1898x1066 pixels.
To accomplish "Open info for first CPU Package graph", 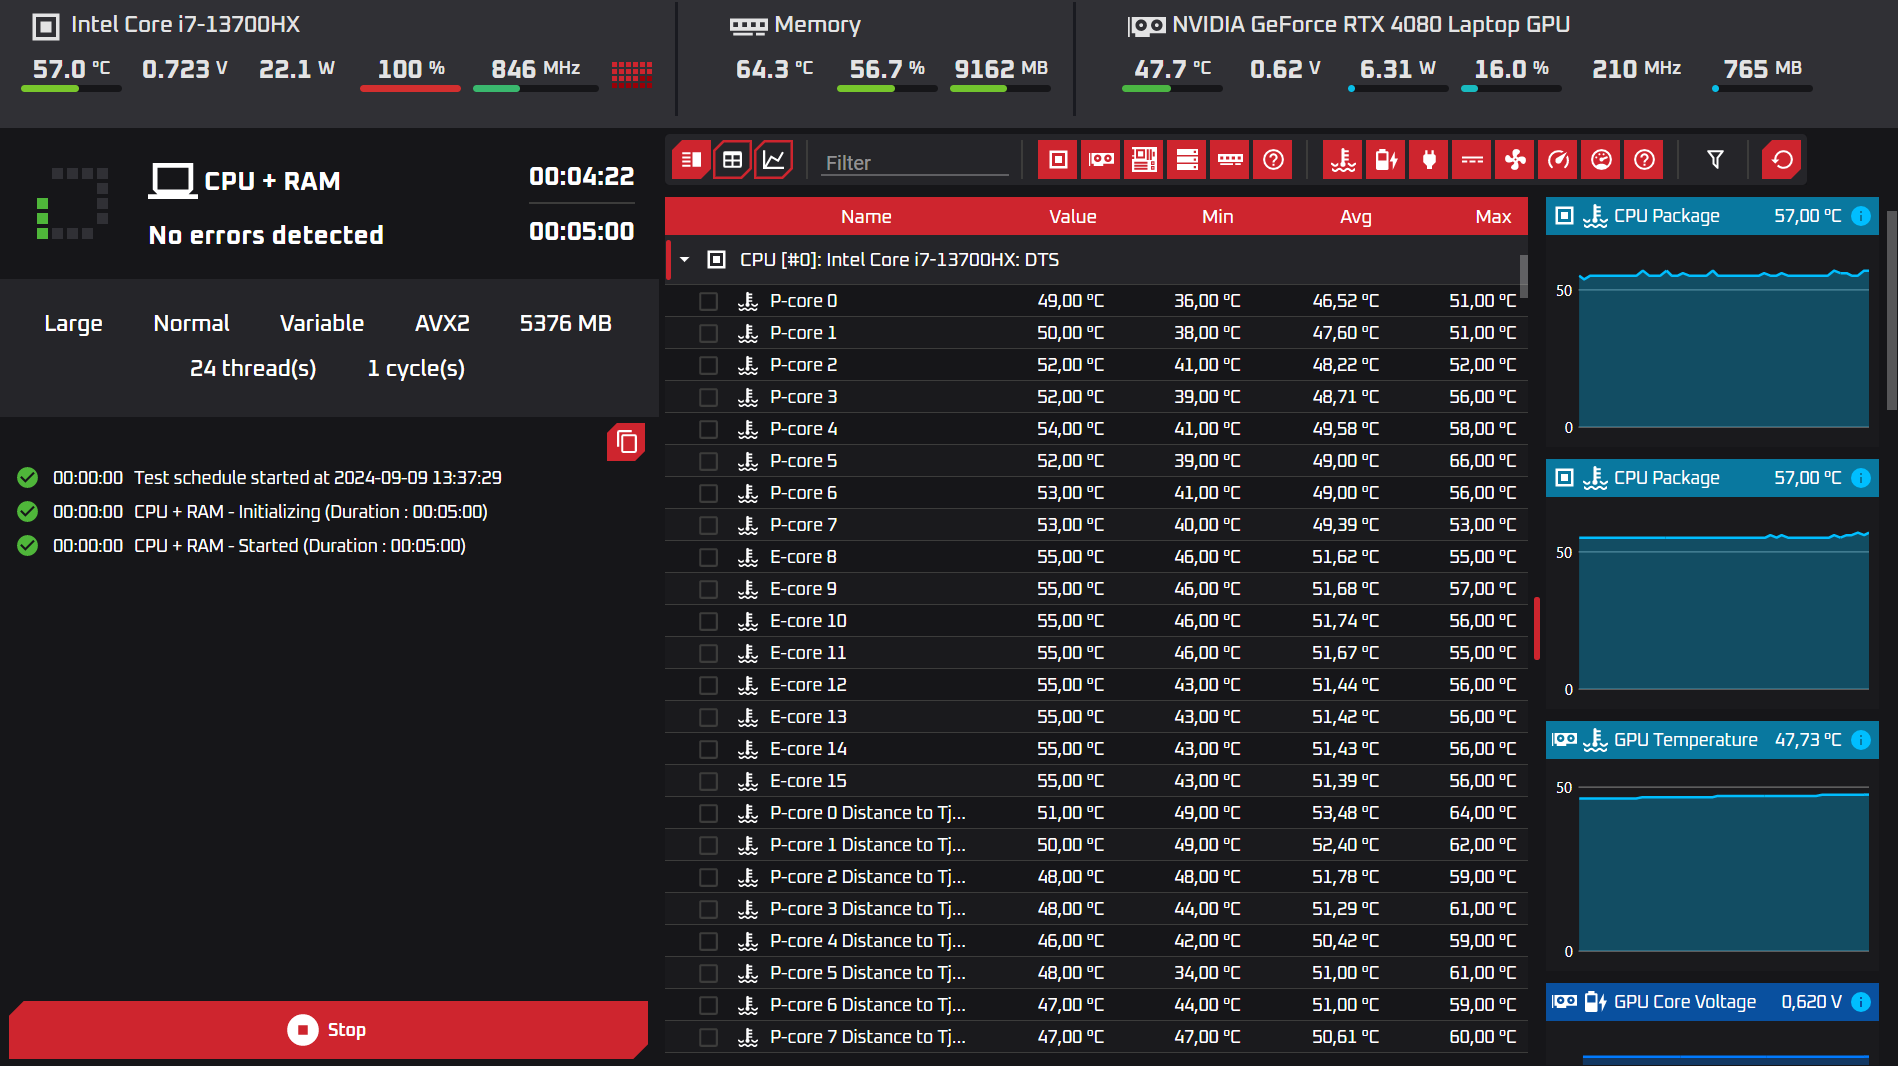I will tap(1861, 216).
